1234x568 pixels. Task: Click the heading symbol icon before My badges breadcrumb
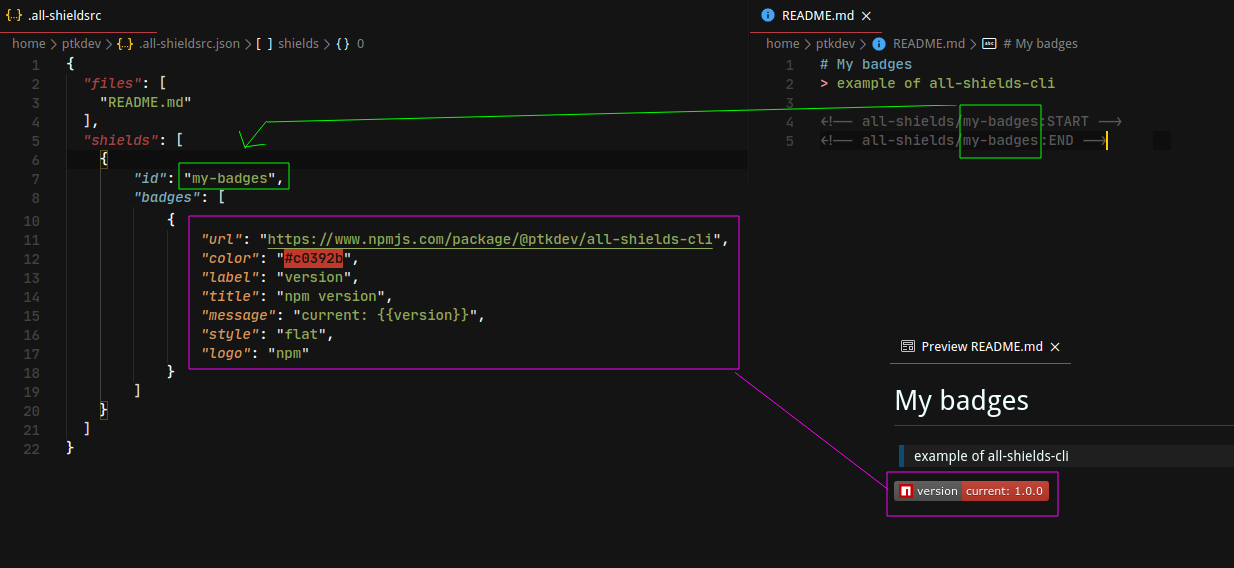(x=989, y=44)
